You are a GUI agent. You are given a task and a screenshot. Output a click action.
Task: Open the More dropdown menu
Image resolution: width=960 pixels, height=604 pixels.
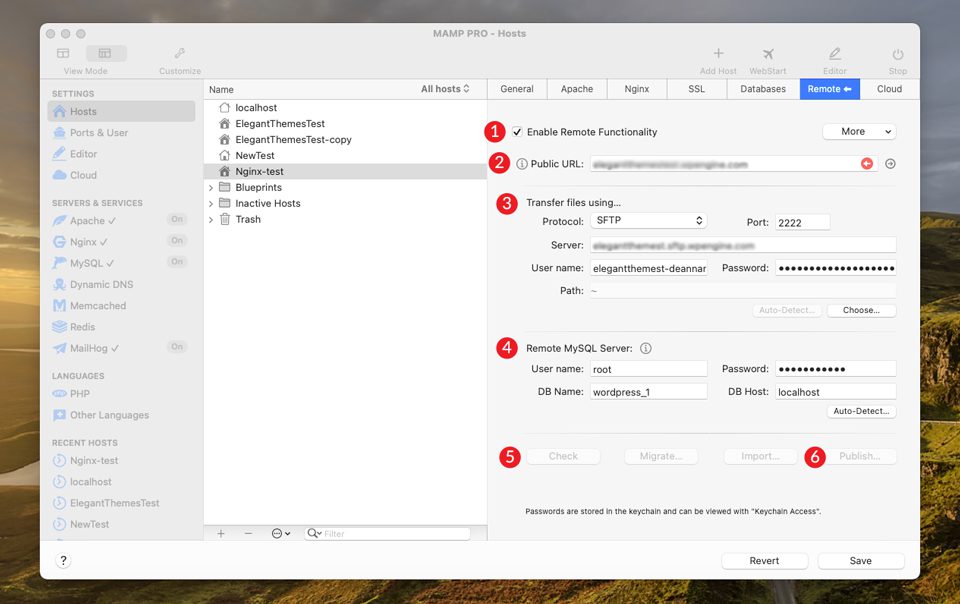[859, 132]
